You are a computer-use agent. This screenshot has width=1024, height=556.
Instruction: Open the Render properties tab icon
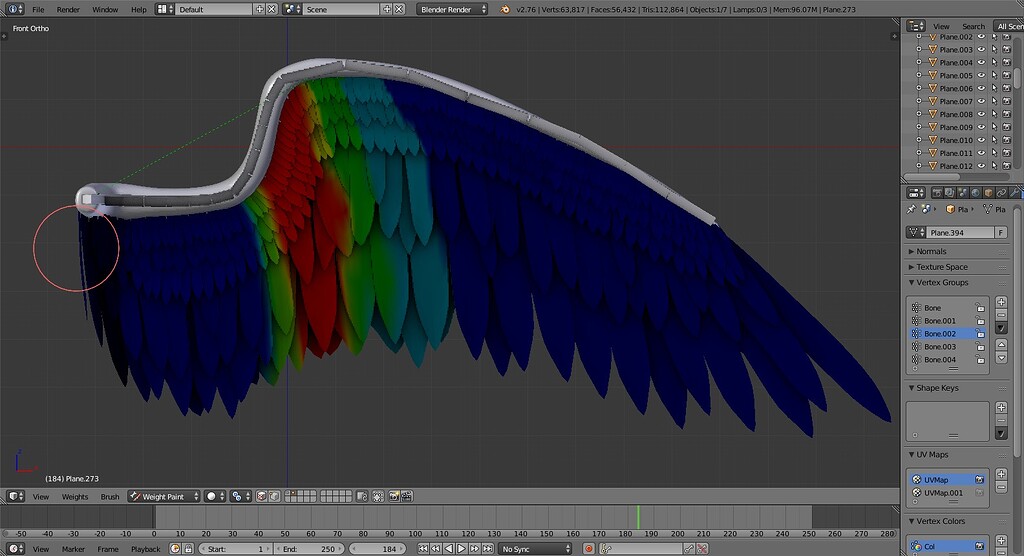tap(936, 193)
